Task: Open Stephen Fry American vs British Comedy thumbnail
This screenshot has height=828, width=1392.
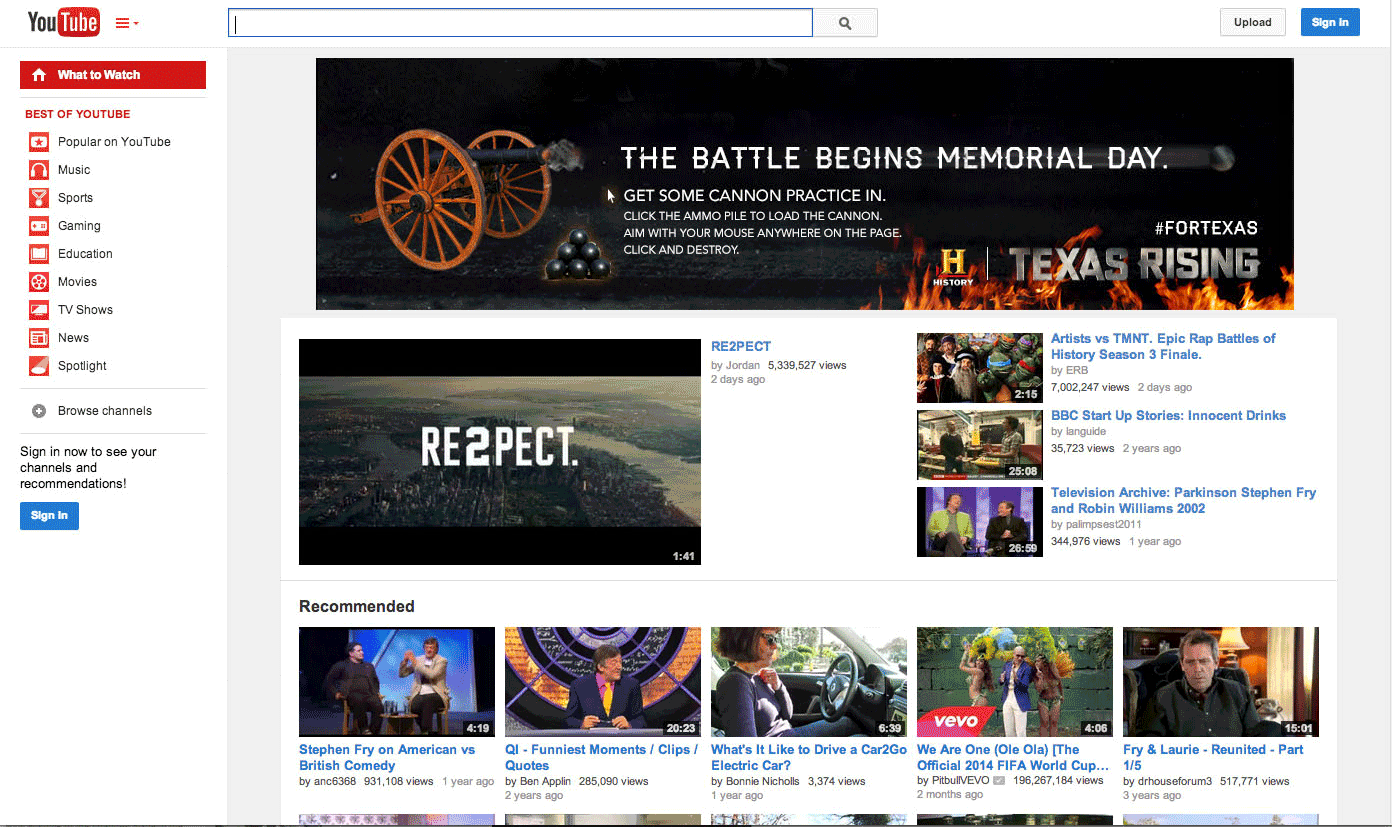Action: (397, 682)
